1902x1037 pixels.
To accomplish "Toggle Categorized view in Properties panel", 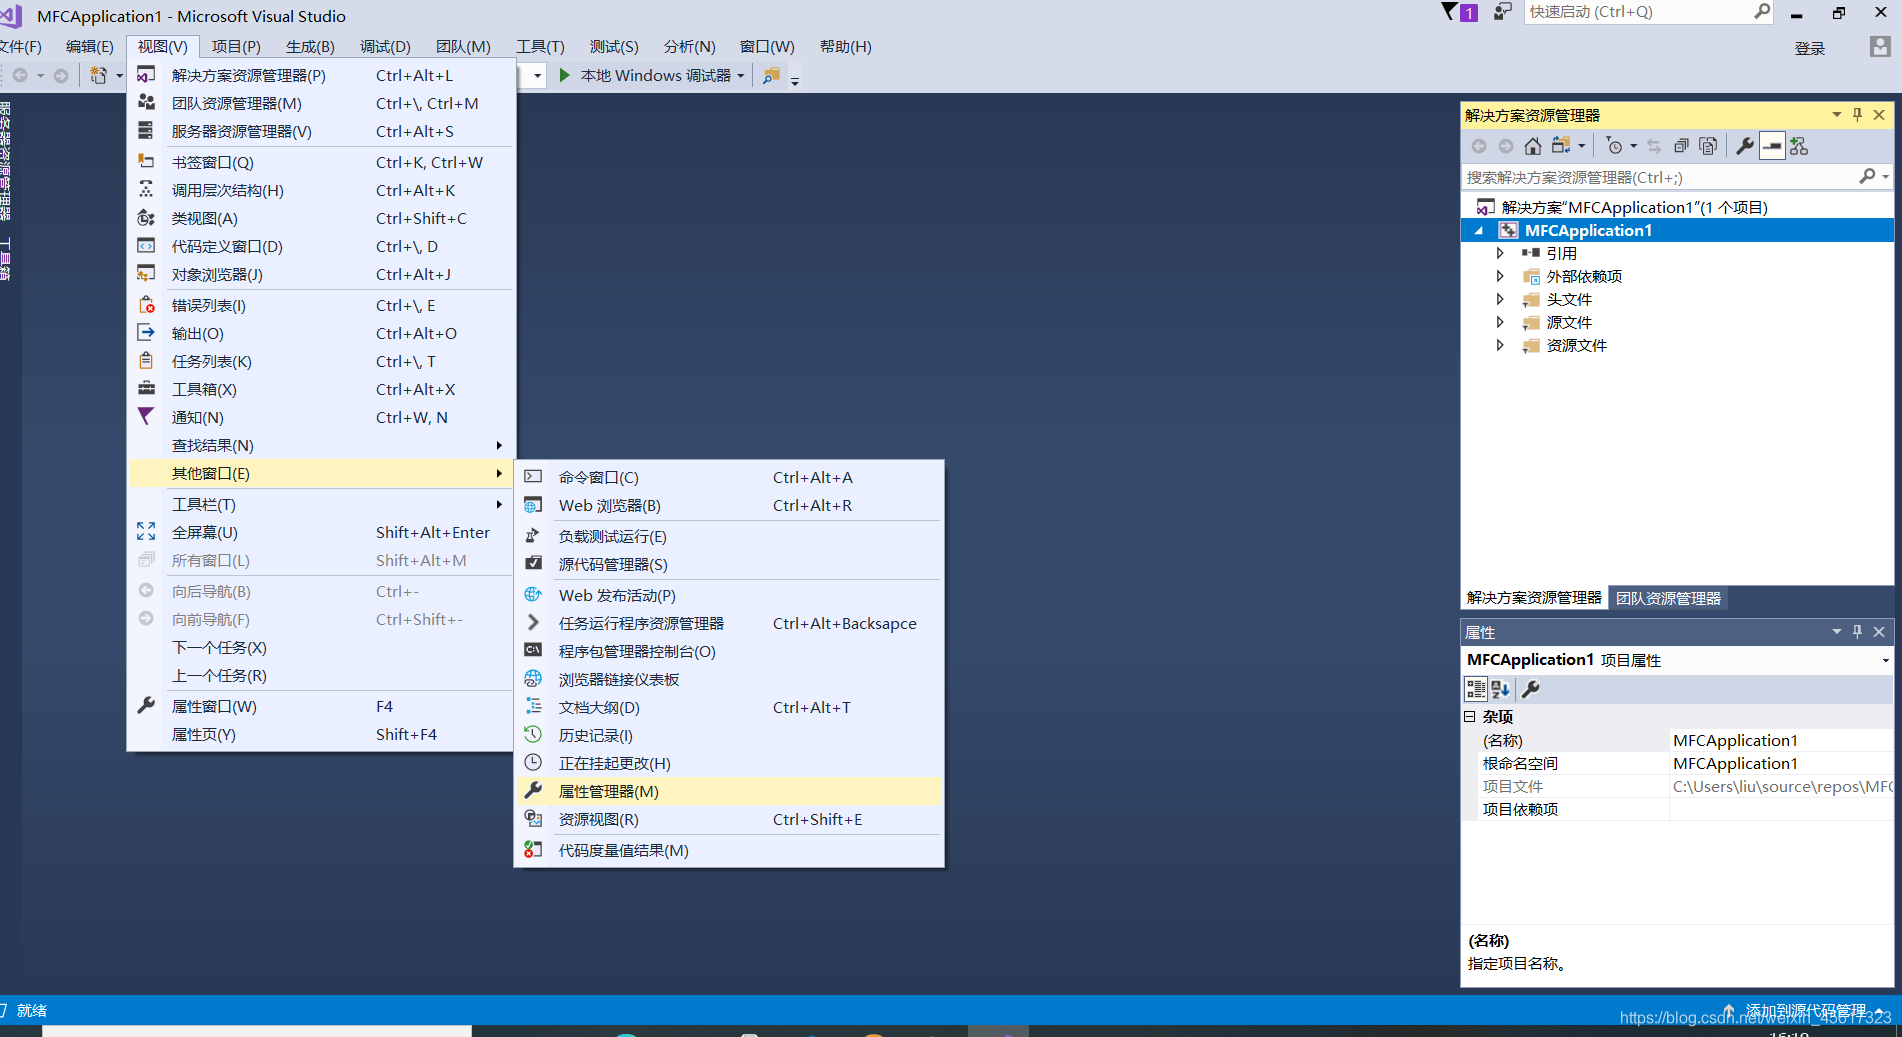I will [x=1476, y=689].
